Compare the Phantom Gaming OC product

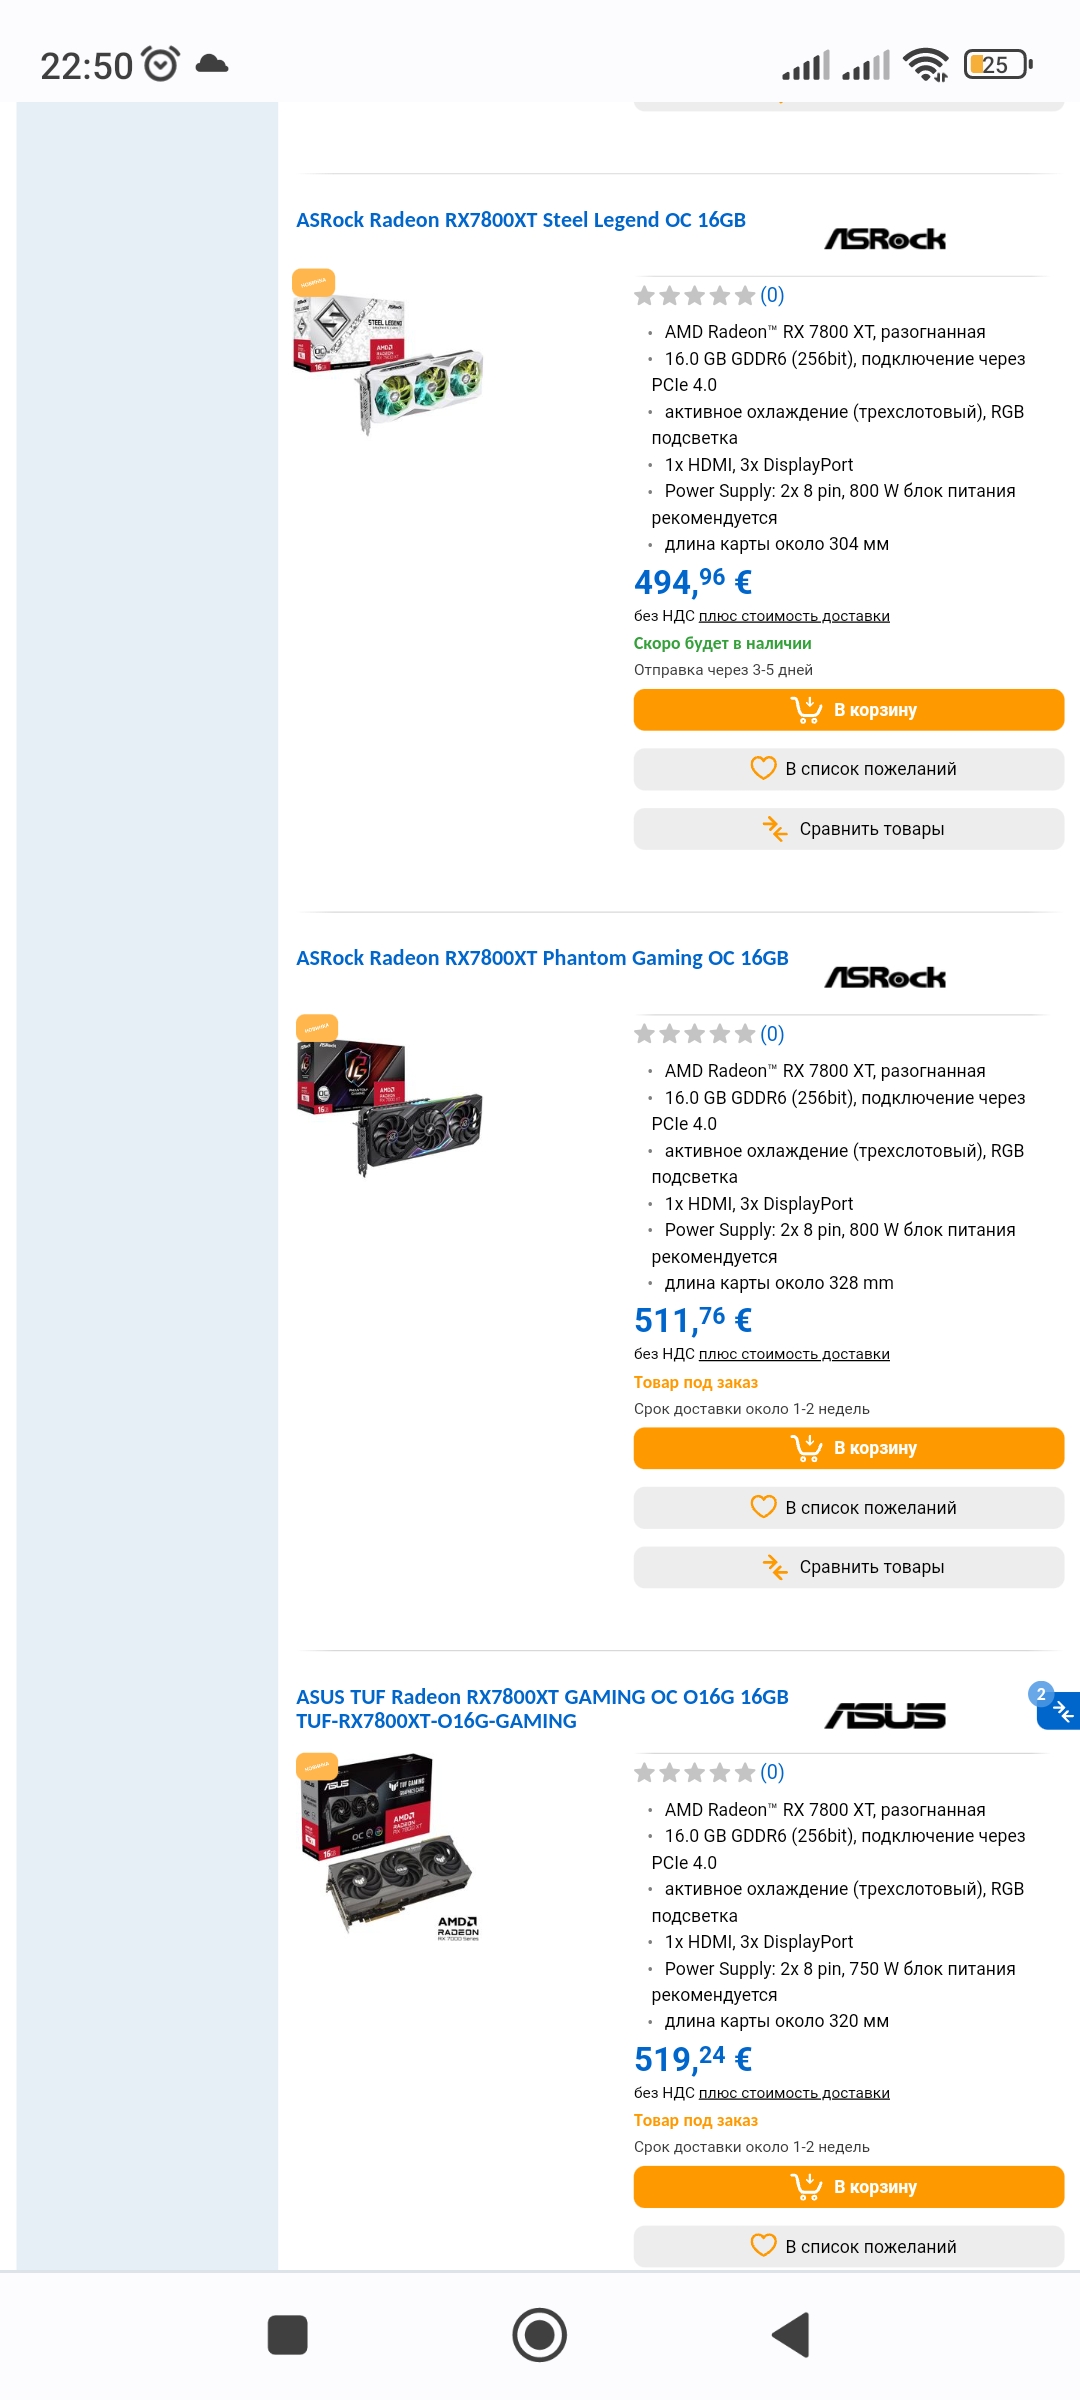849,1567
